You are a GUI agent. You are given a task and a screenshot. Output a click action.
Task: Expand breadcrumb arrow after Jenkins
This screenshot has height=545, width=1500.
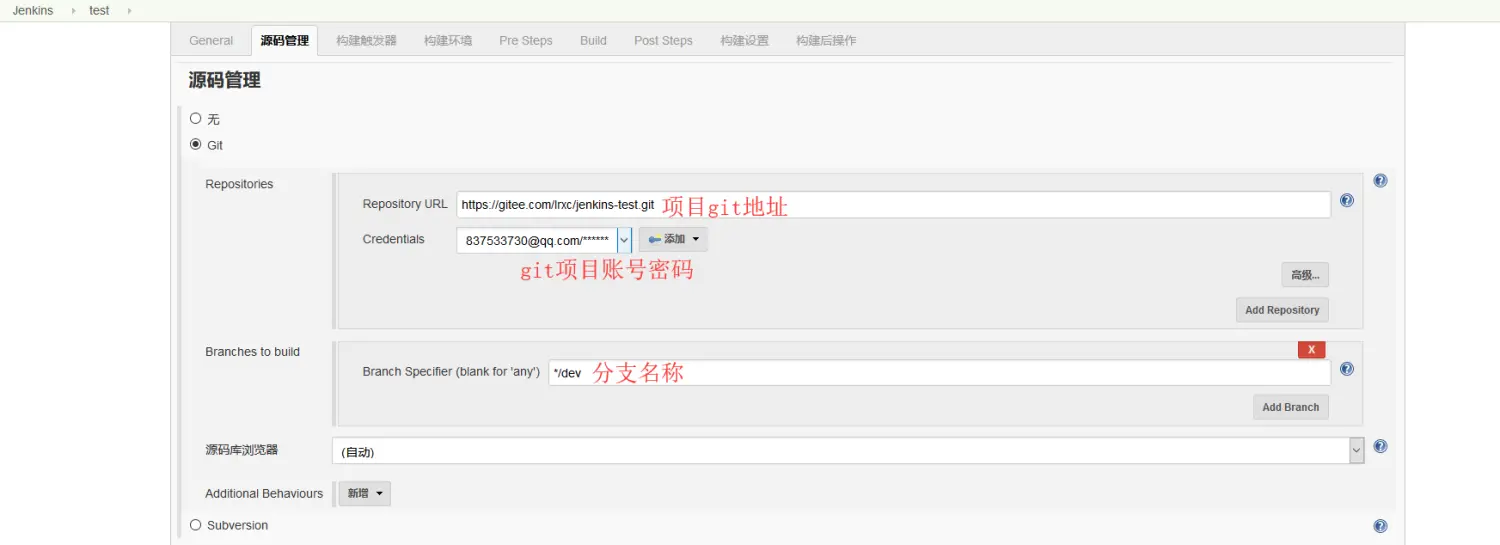coord(73,11)
